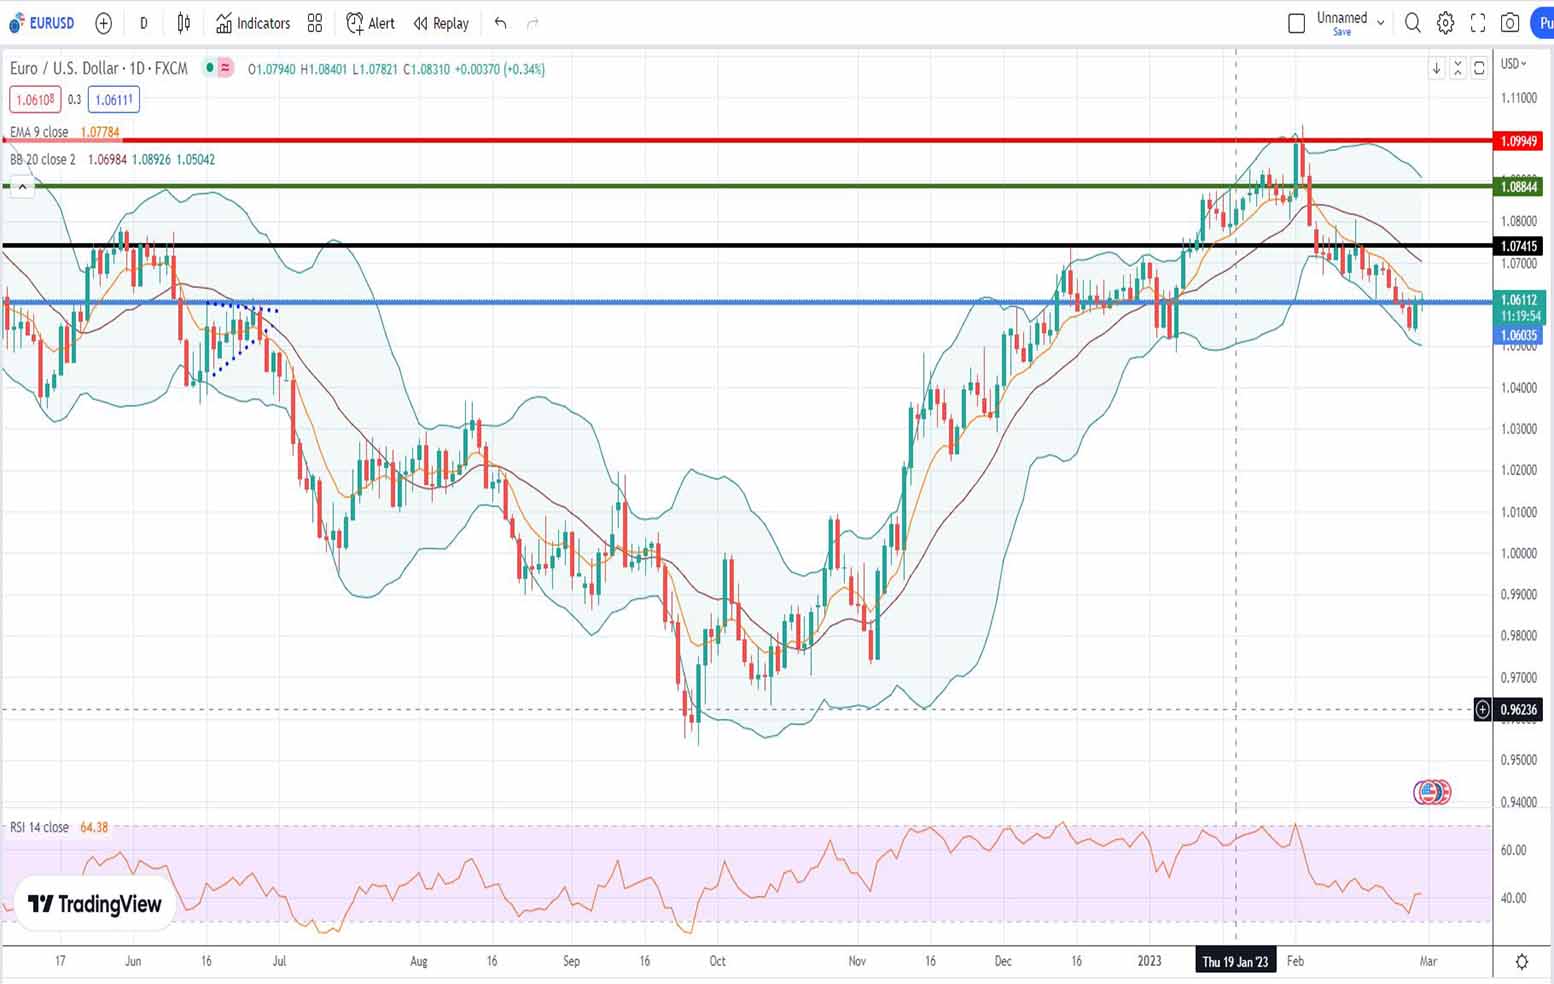The height and width of the screenshot is (984, 1554).
Task: Start bar Replay mode
Action: [441, 23]
